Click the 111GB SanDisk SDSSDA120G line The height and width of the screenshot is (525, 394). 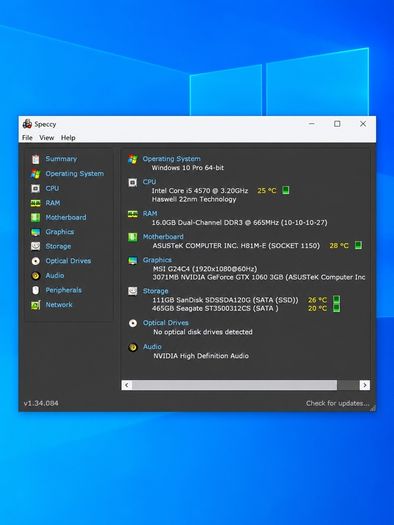225,300
